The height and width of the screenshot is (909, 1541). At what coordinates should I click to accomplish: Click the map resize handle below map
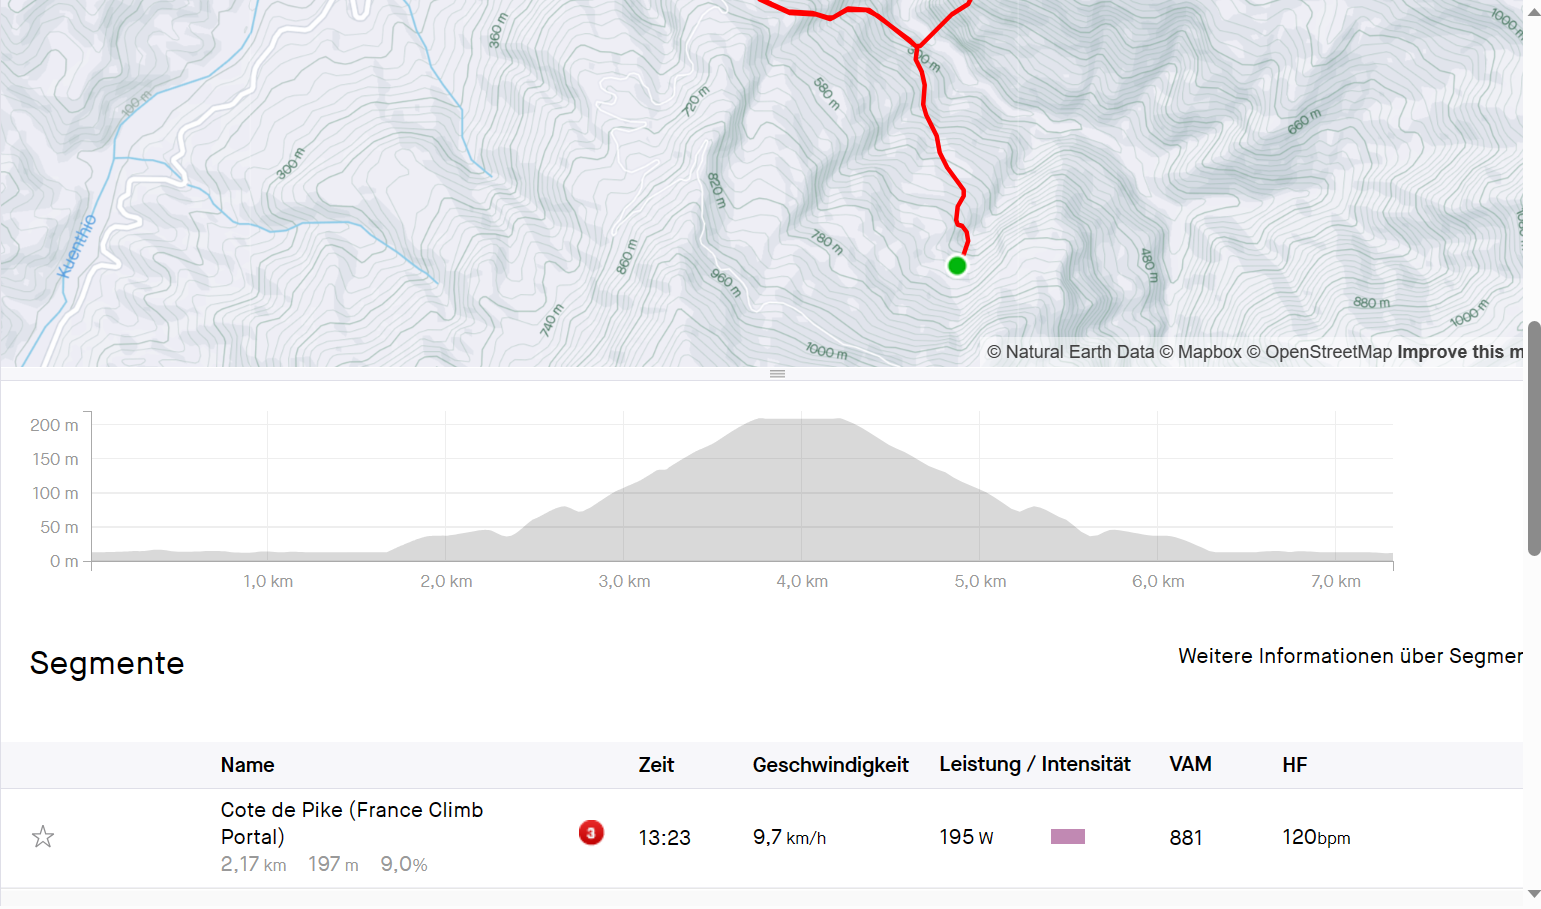pos(777,374)
